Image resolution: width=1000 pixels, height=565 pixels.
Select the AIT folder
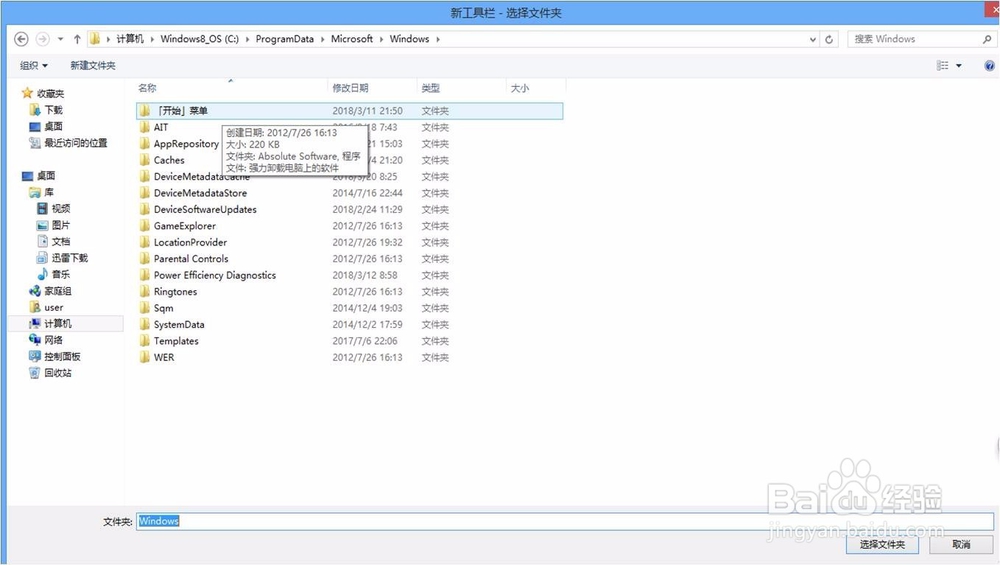click(x=161, y=128)
